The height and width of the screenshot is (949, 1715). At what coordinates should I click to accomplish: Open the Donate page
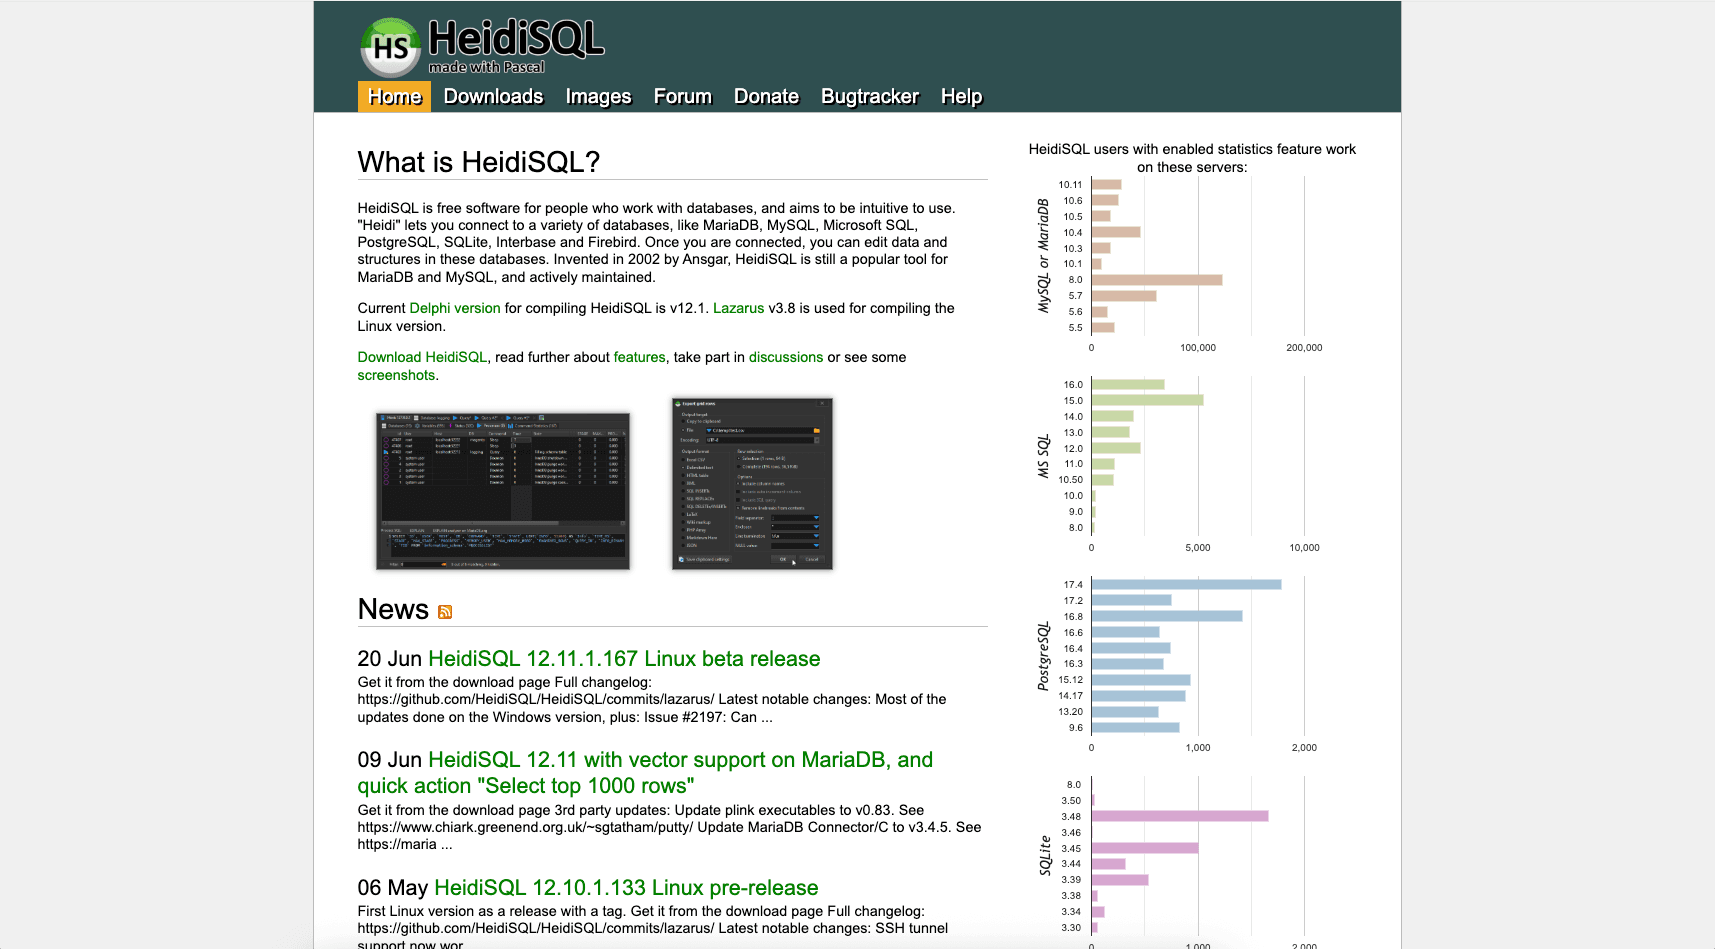point(766,97)
